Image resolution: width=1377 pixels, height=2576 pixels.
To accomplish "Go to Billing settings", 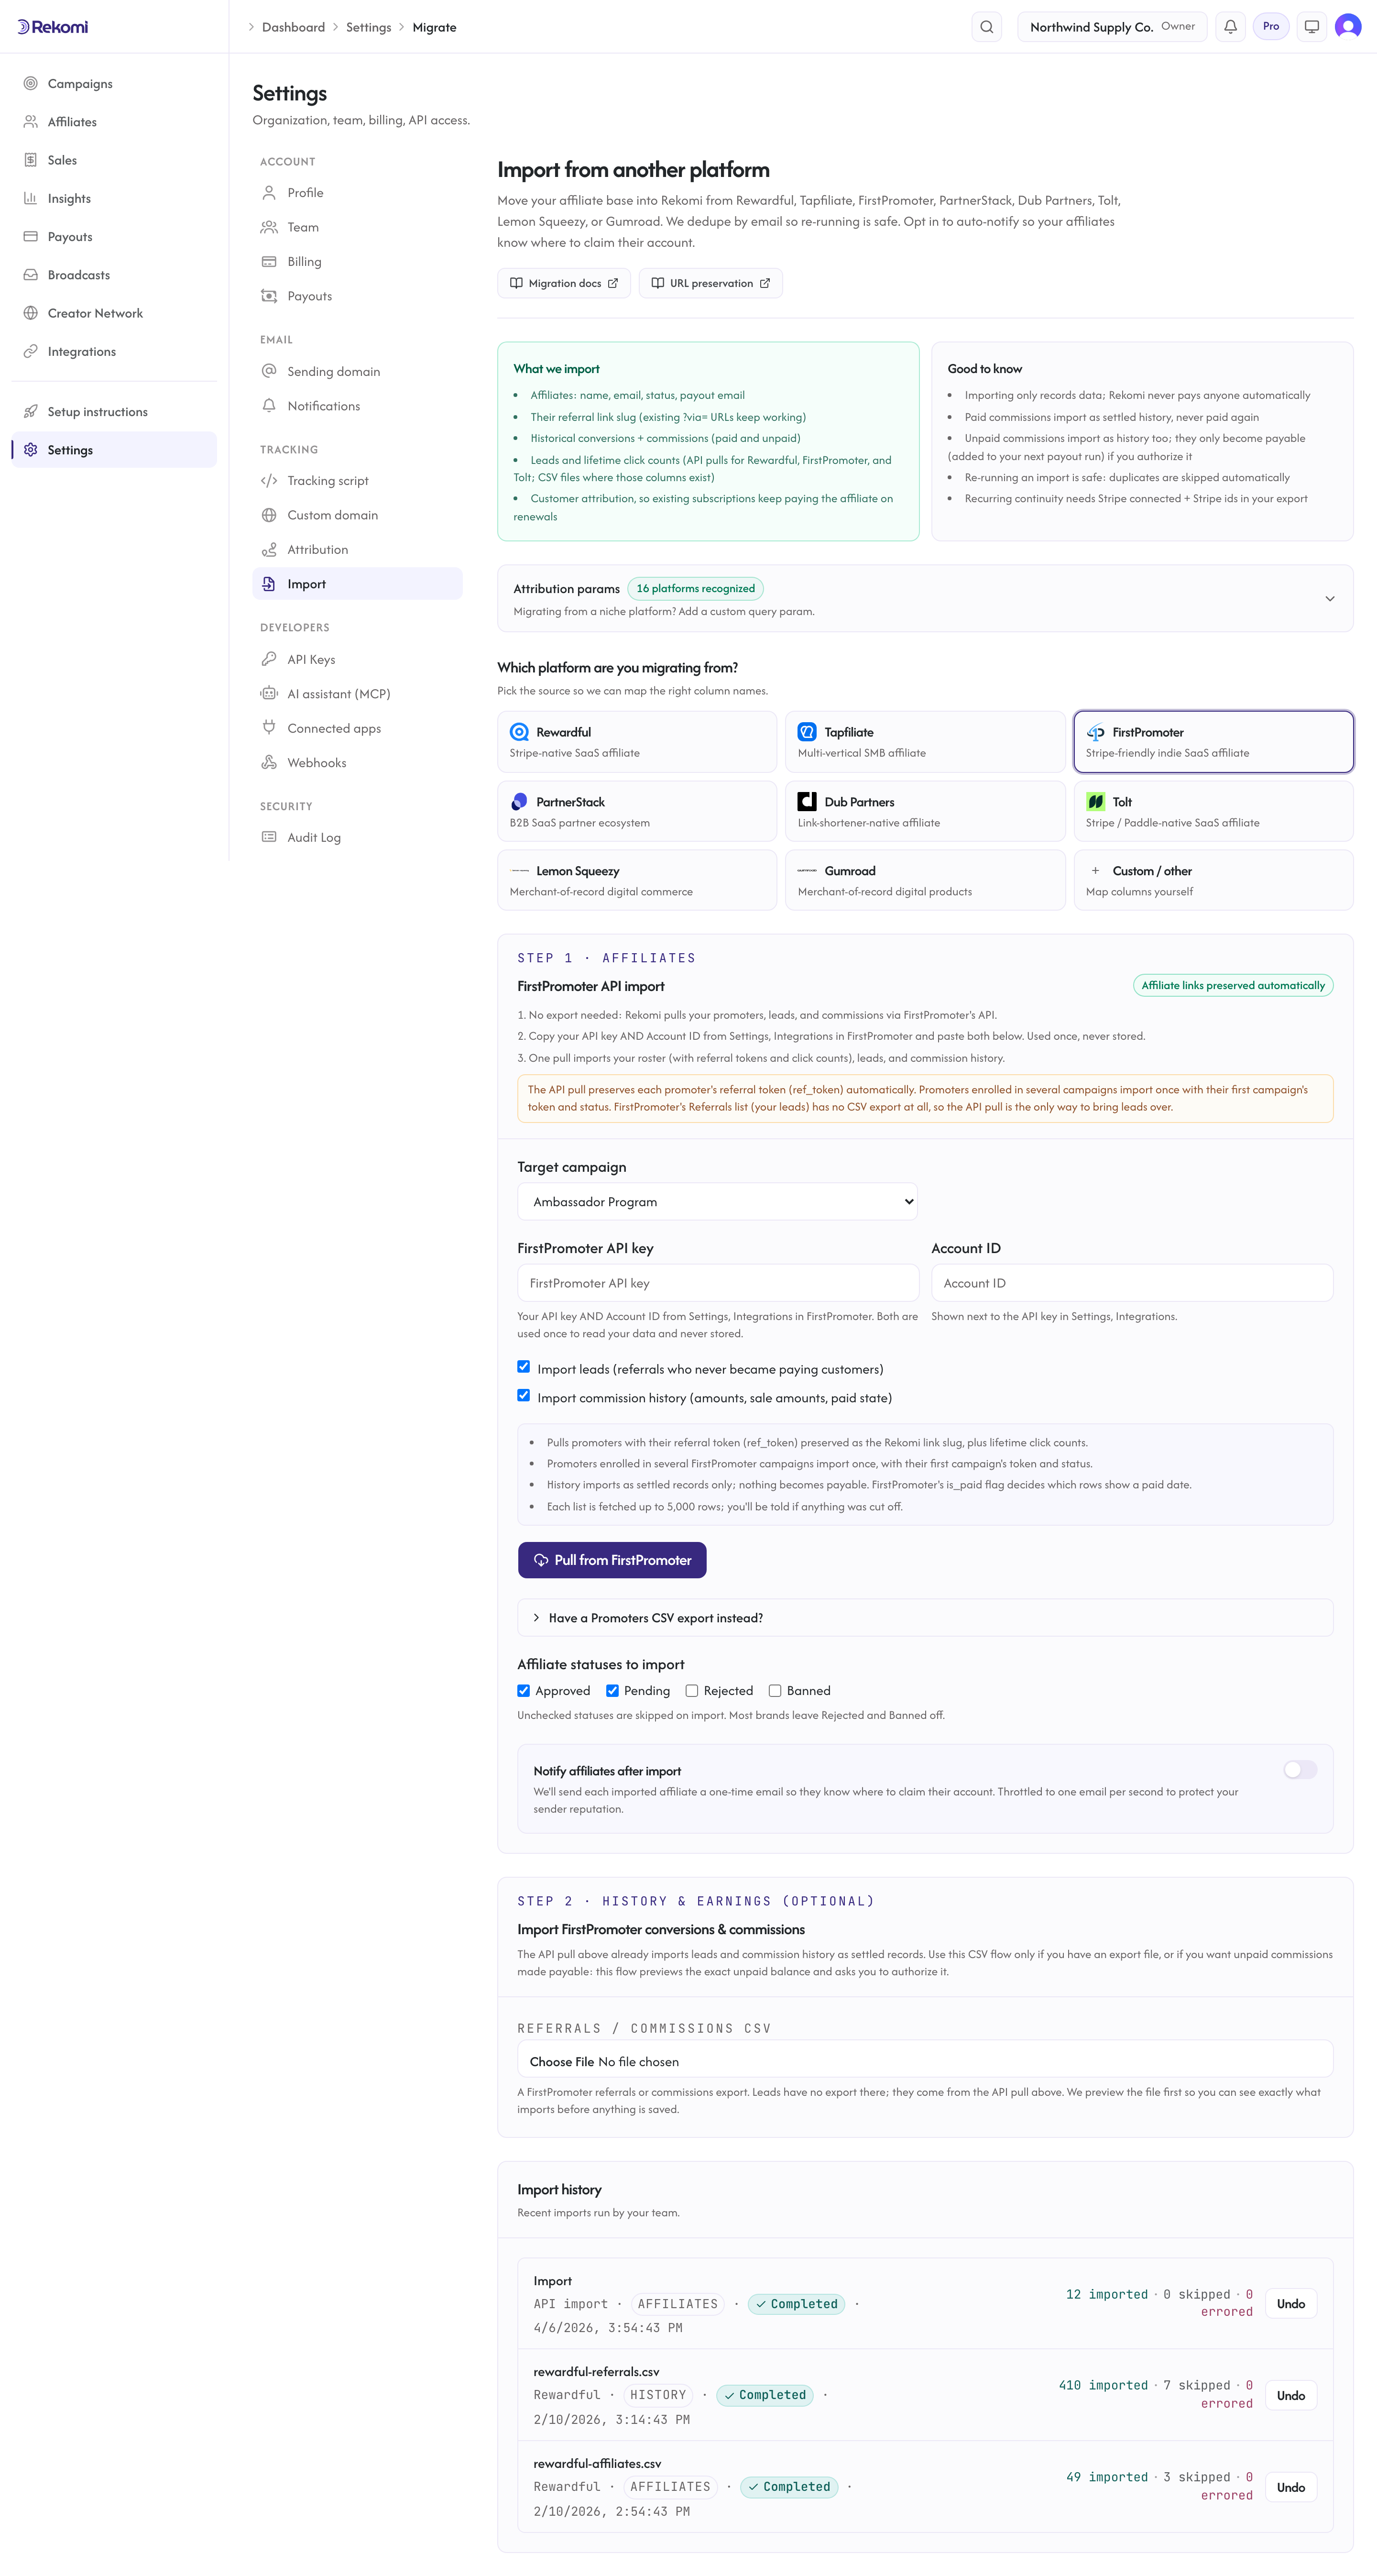I will point(357,262).
